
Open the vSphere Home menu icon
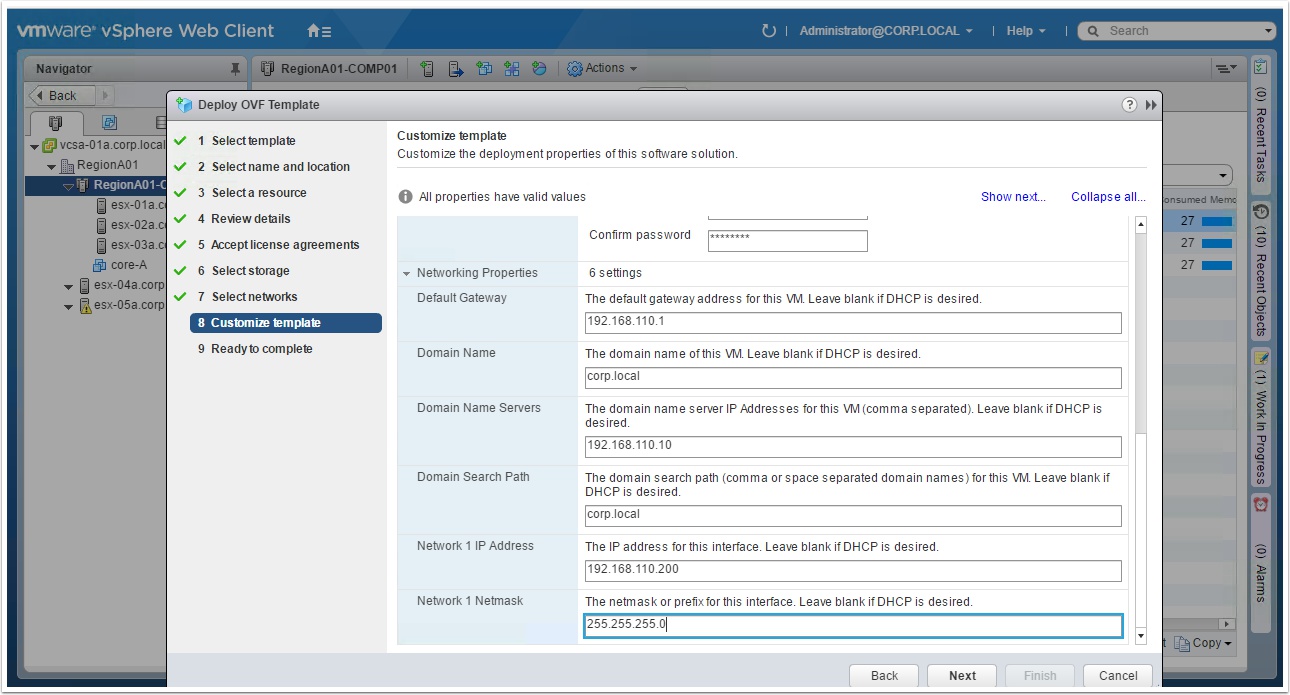pyautogui.click(x=319, y=31)
